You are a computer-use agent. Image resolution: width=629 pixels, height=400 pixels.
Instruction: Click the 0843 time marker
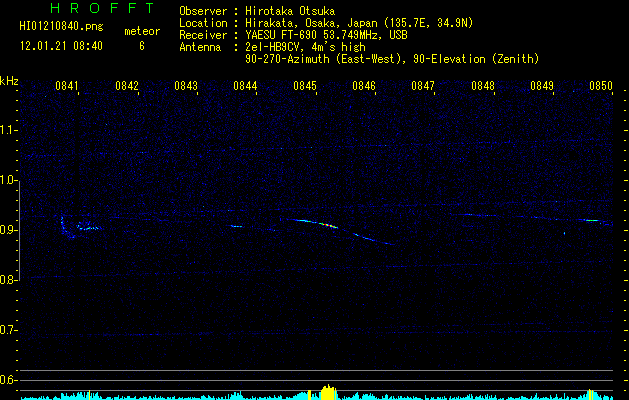[x=186, y=86]
